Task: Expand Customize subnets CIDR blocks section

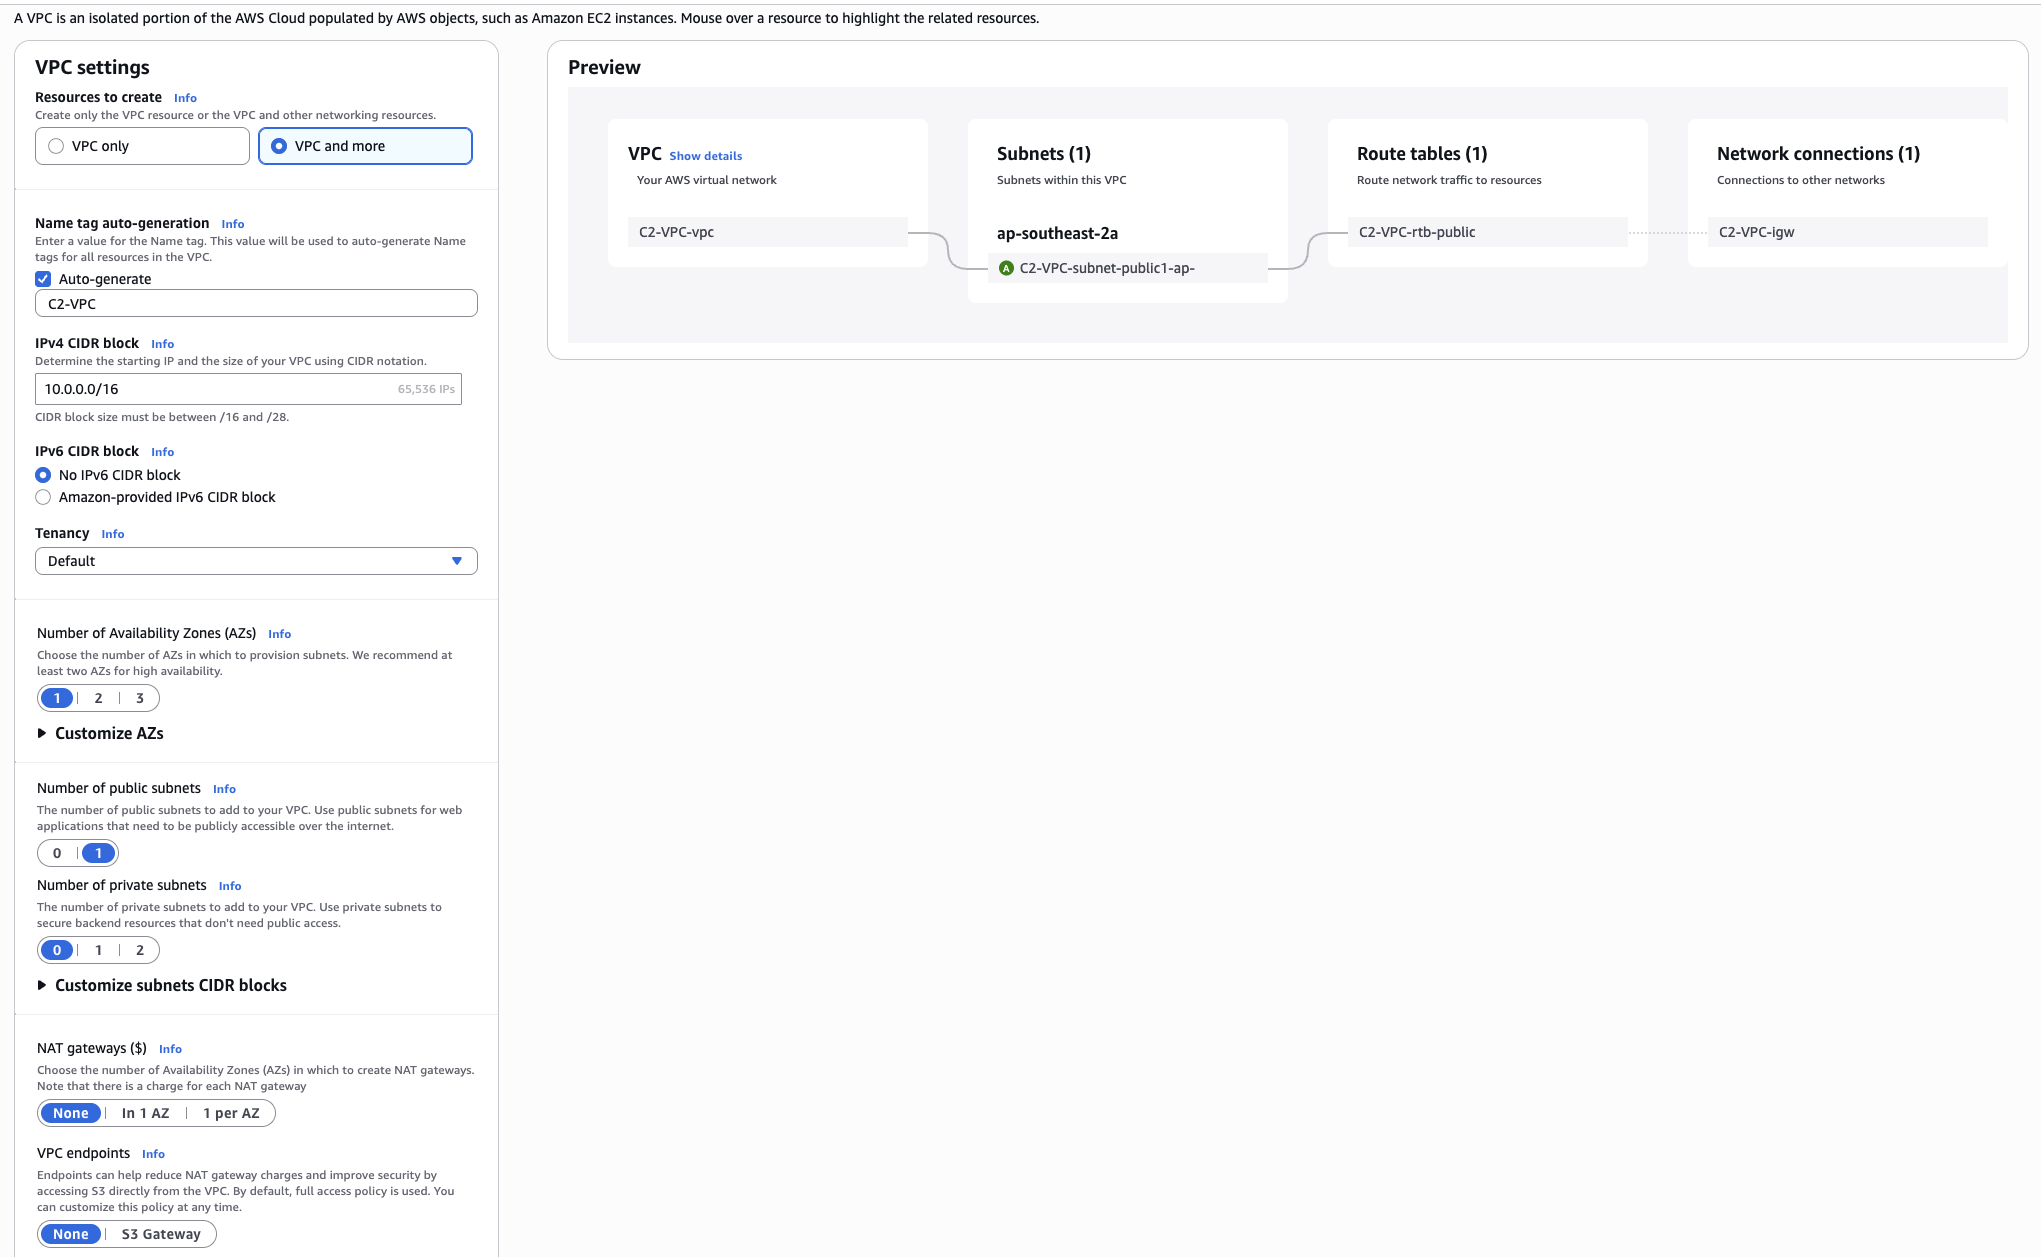Action: click(162, 985)
